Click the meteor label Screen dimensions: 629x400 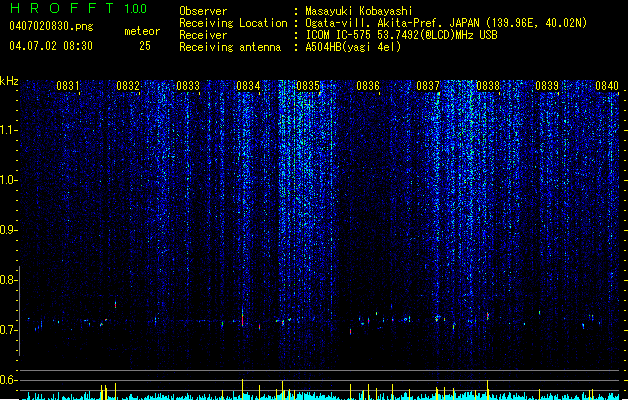[x=142, y=31]
